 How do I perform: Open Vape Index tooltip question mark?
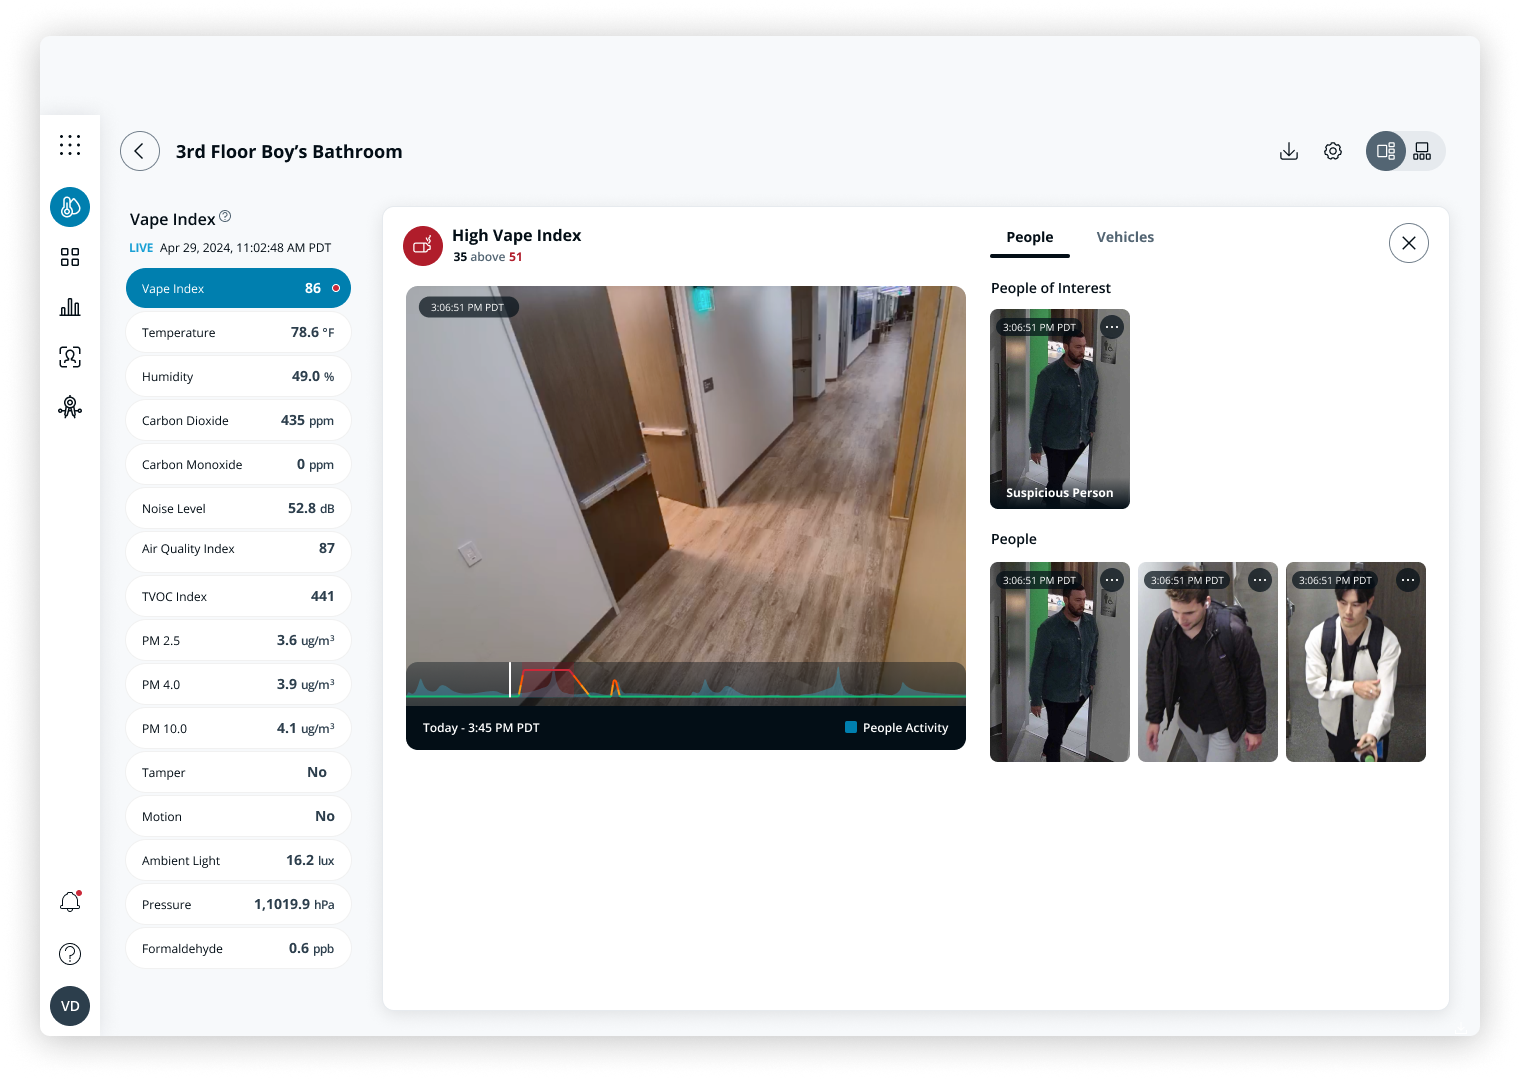224,216
